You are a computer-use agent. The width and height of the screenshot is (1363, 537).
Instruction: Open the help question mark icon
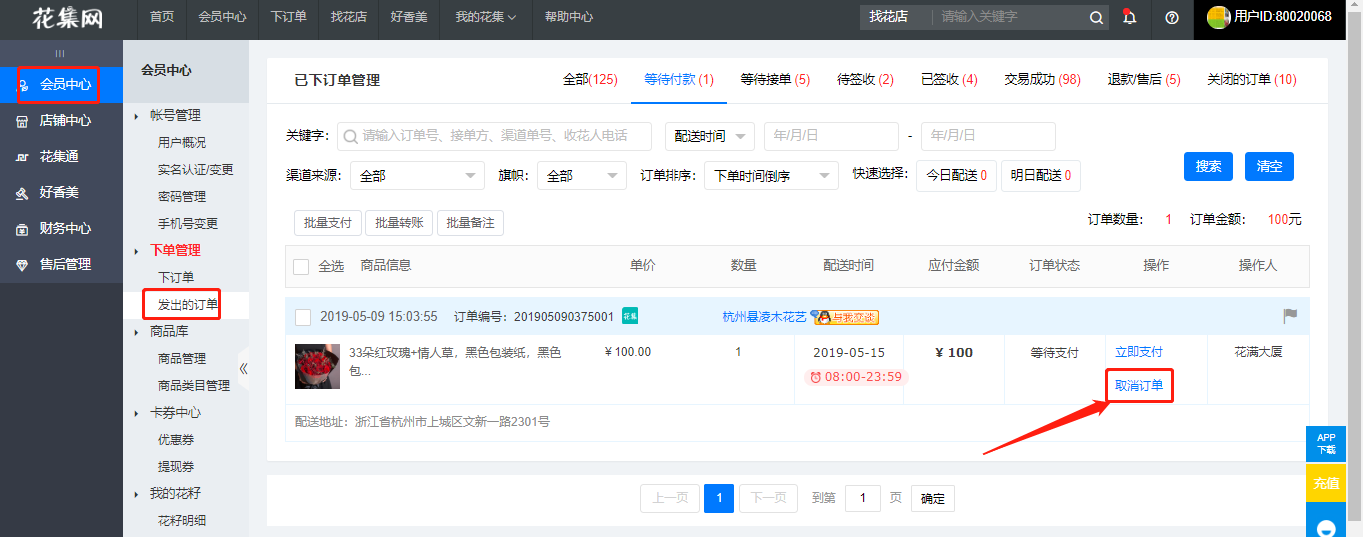tap(1172, 17)
